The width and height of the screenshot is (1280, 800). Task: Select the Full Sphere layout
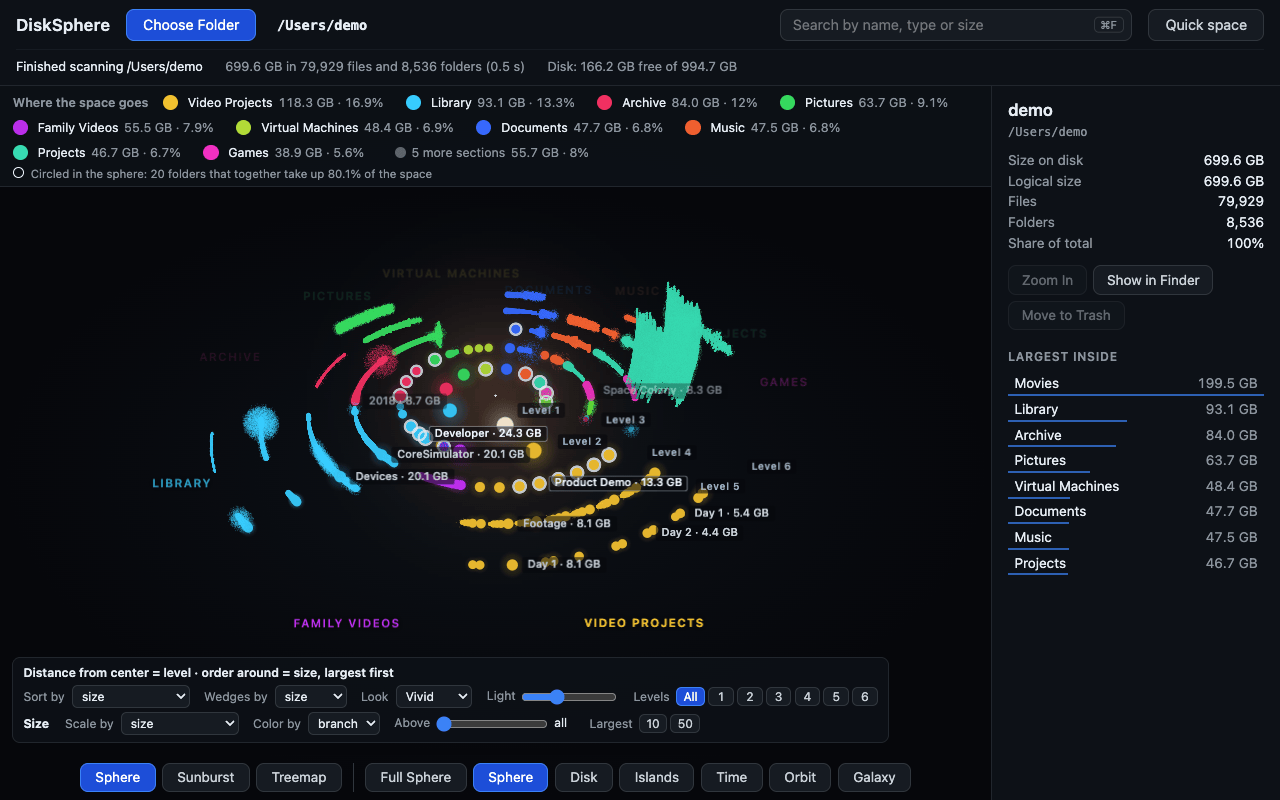[x=416, y=777]
